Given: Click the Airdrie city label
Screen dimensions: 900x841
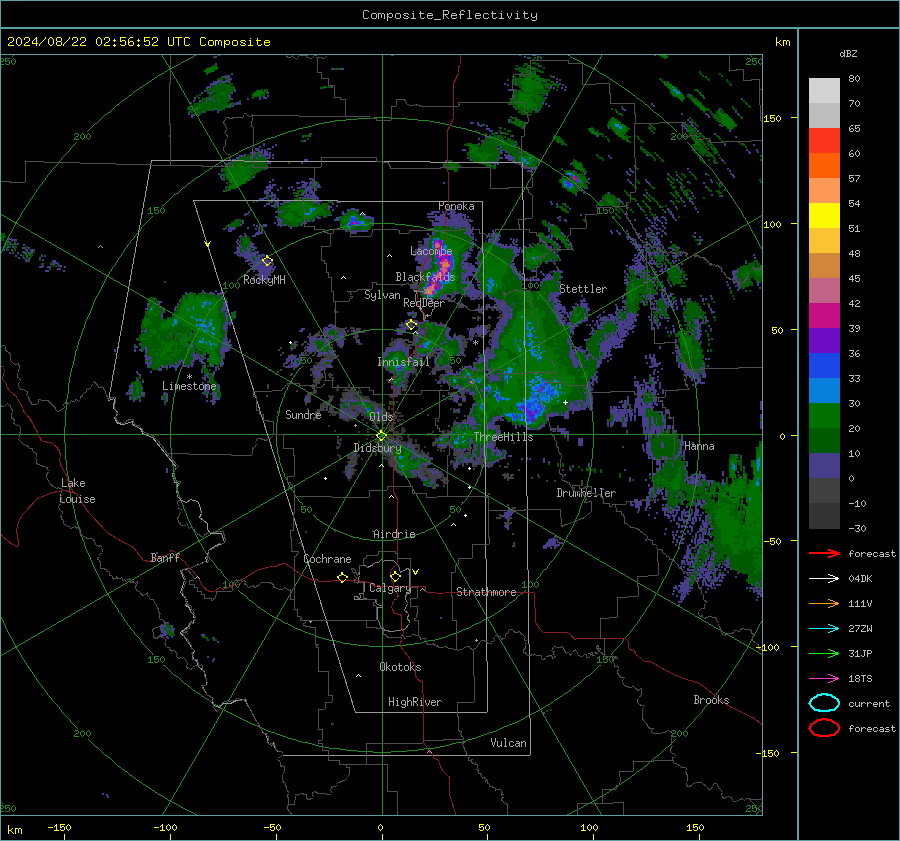Looking at the screenshot, I should [394, 534].
